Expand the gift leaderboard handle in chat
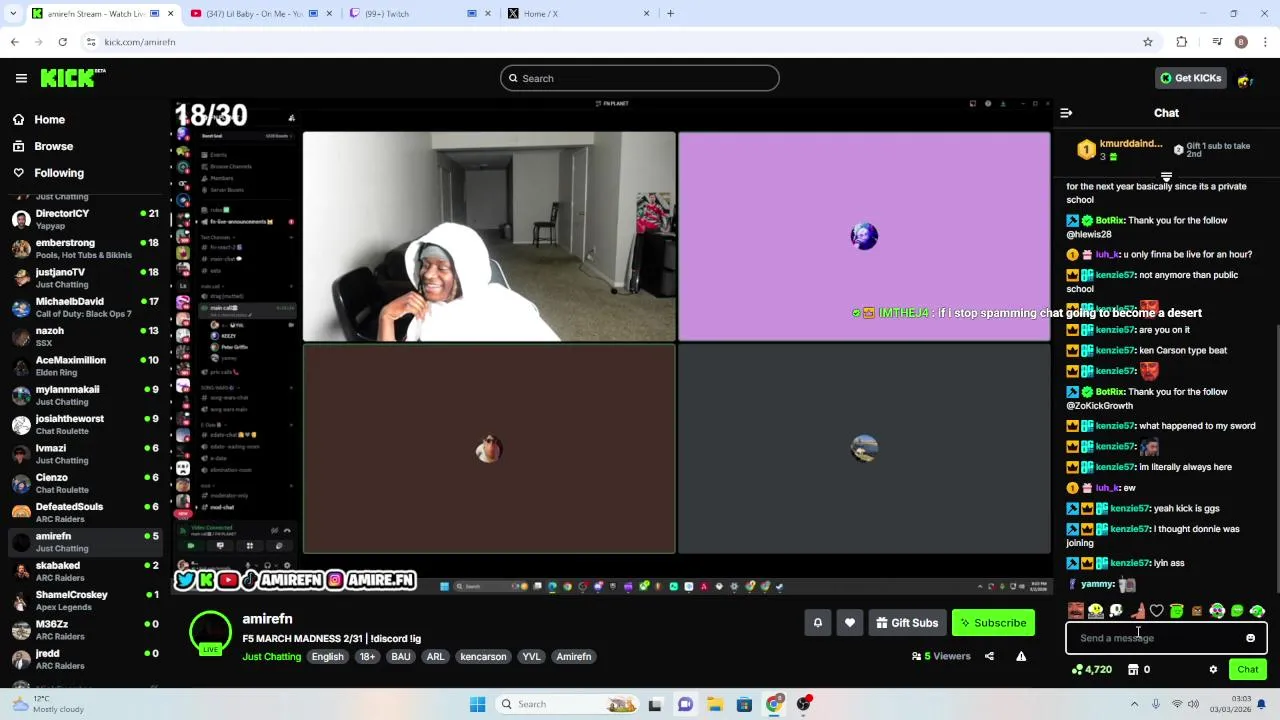1280x720 pixels. click(1166, 177)
